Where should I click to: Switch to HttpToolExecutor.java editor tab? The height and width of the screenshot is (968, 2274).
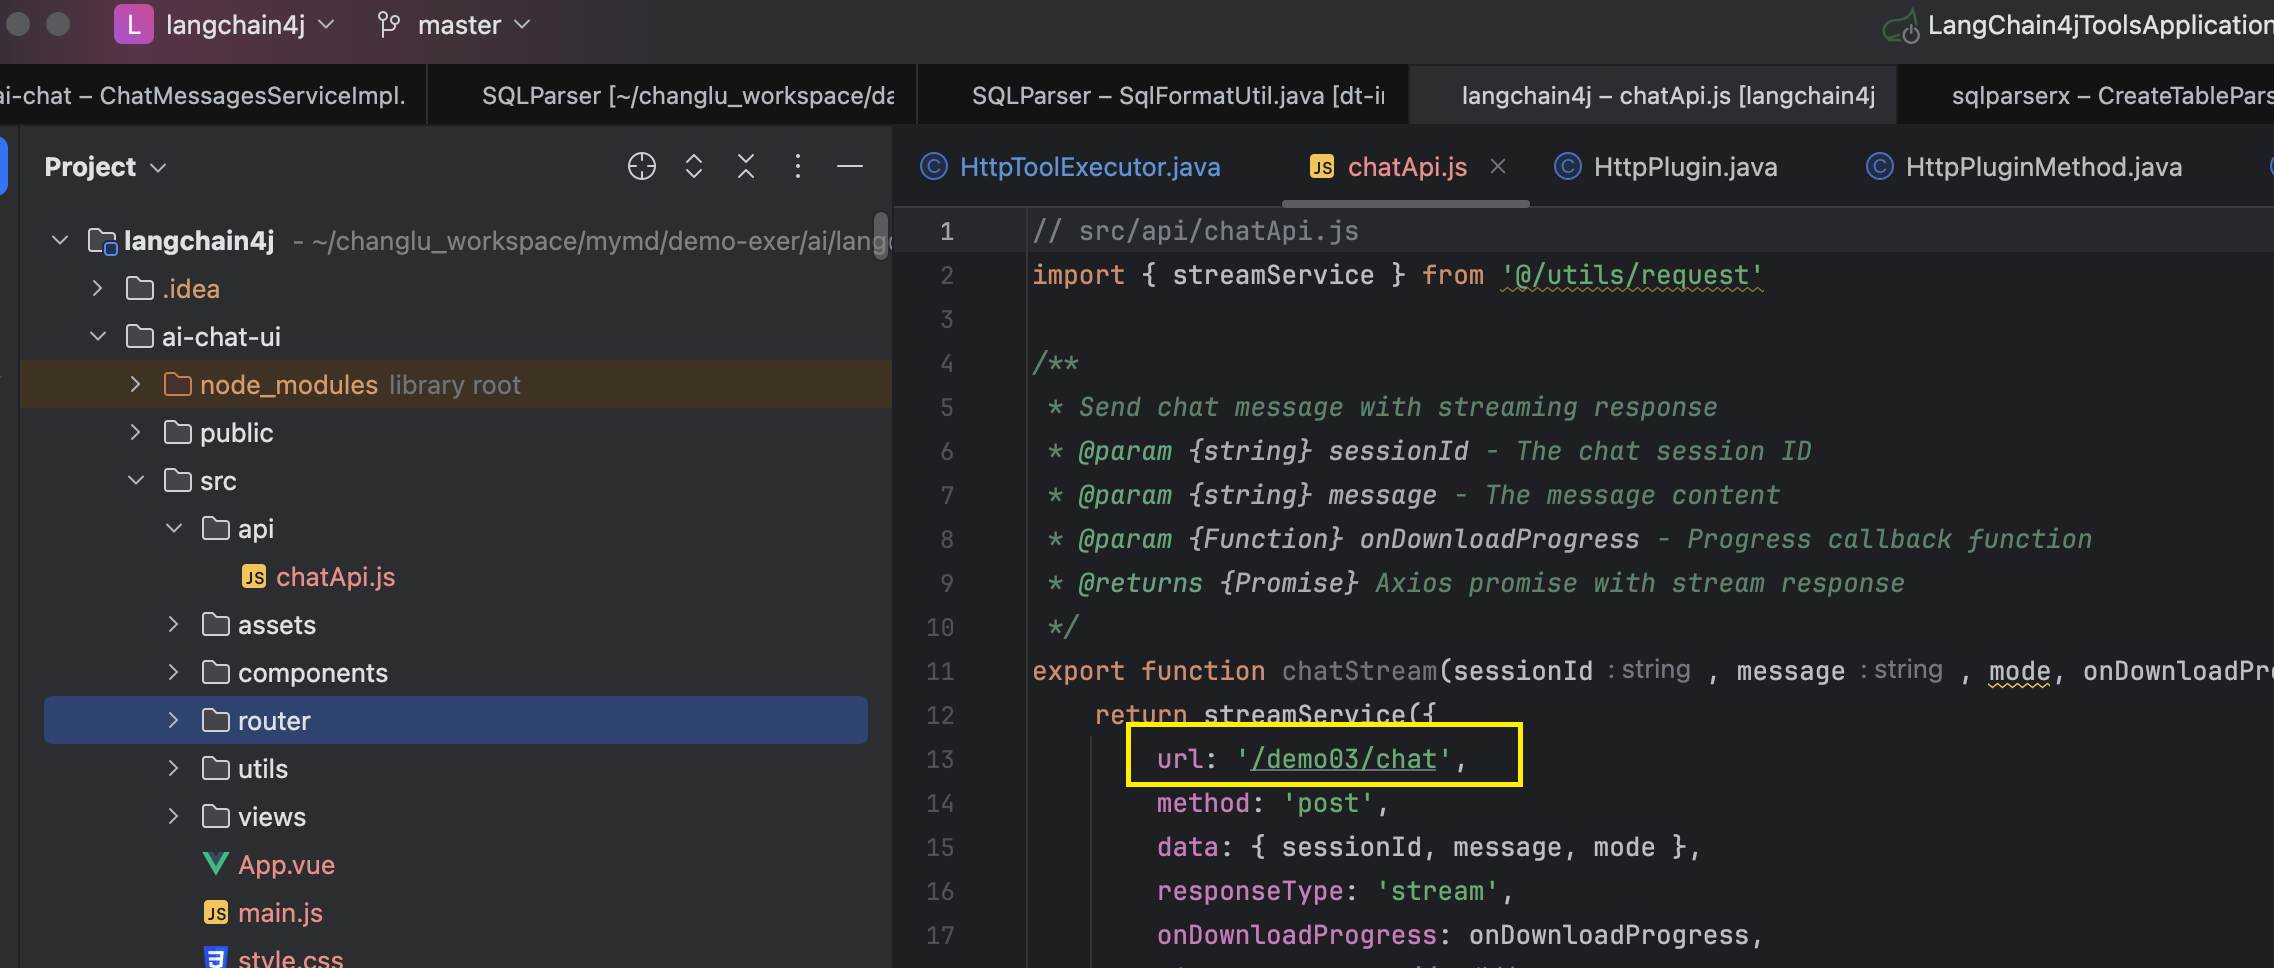[x=1071, y=166]
